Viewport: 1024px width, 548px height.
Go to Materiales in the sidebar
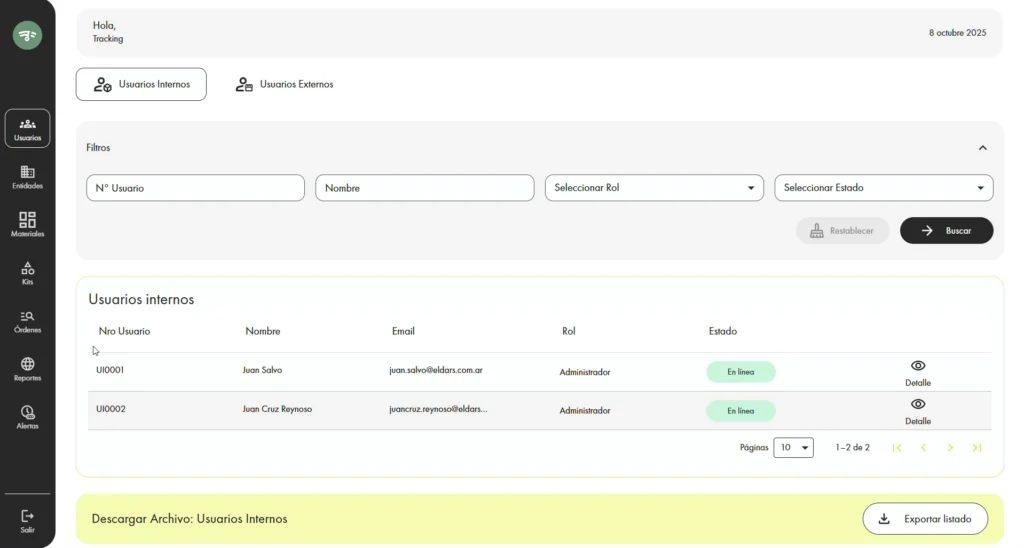coord(27,225)
